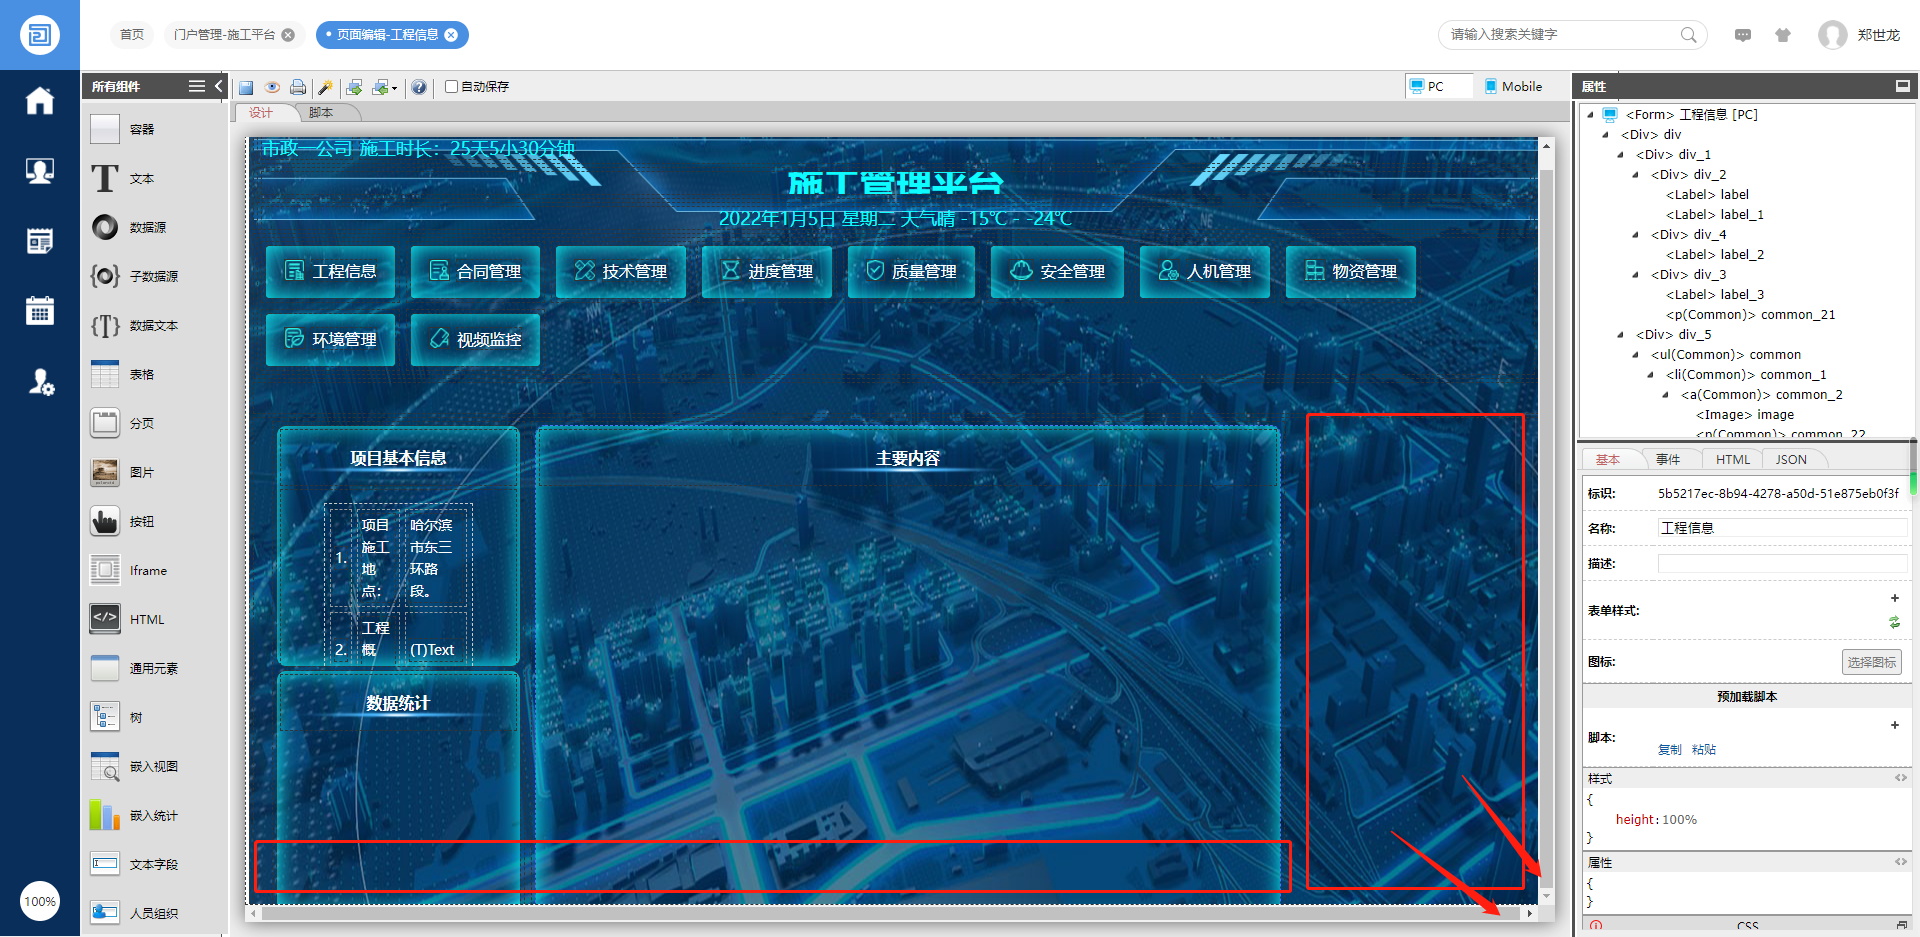
Task: Click the save disk icon in toolbar
Action: (246, 88)
